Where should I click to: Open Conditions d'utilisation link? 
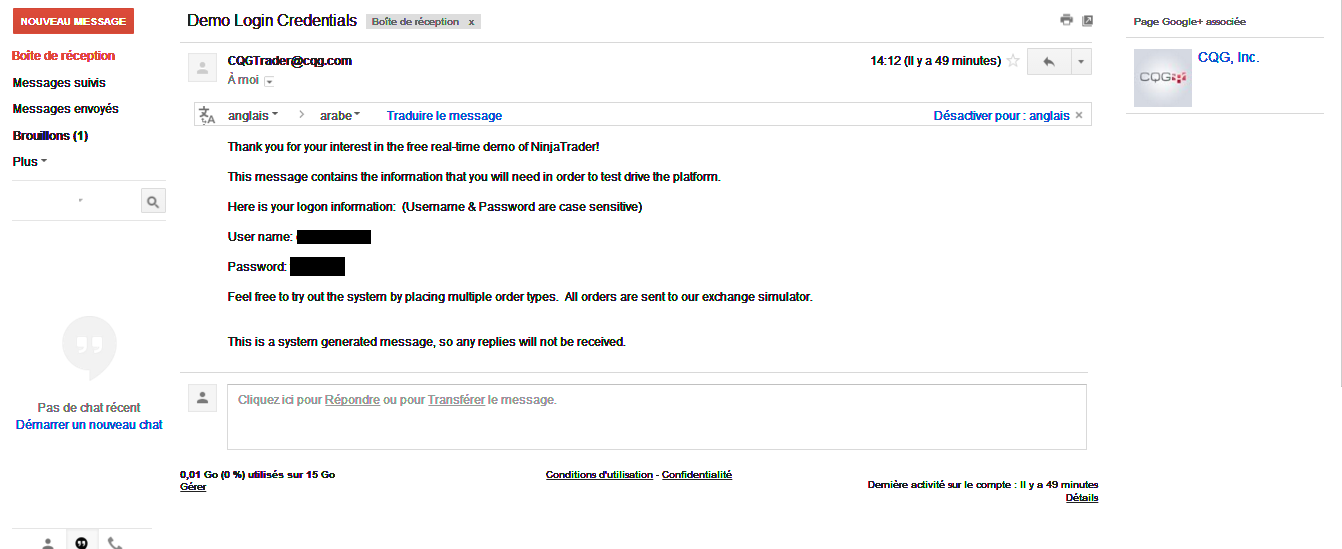pyautogui.click(x=599, y=475)
